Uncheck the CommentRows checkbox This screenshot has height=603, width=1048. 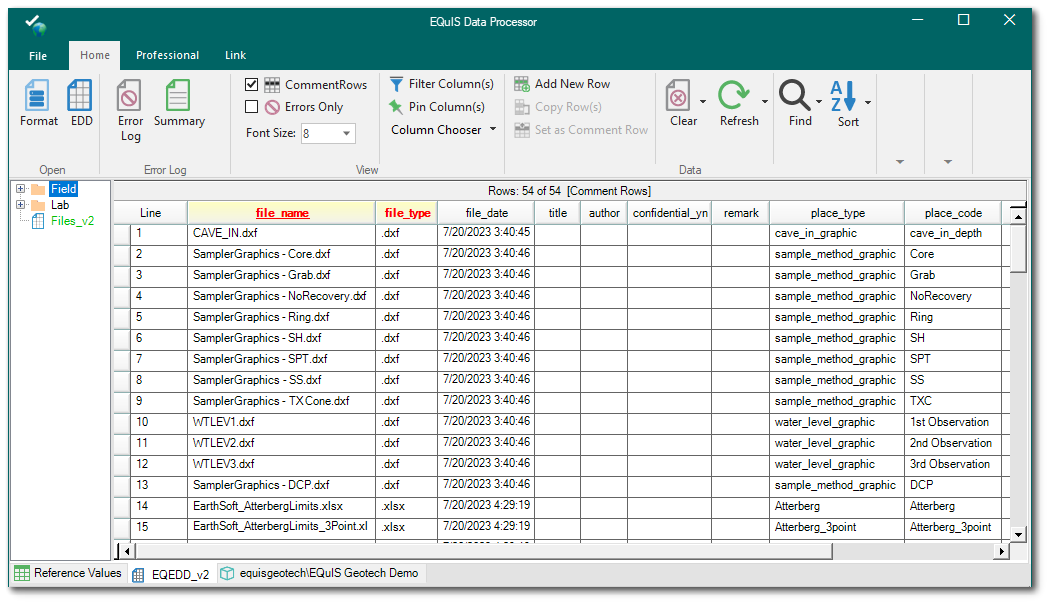[x=252, y=85]
